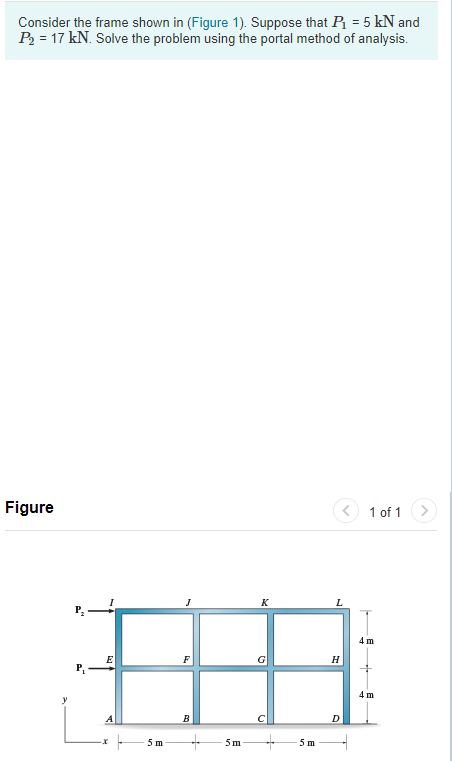Click the 1 of 1 figure counter
The height and width of the screenshot is (761, 452).
pyautogui.click(x=385, y=512)
